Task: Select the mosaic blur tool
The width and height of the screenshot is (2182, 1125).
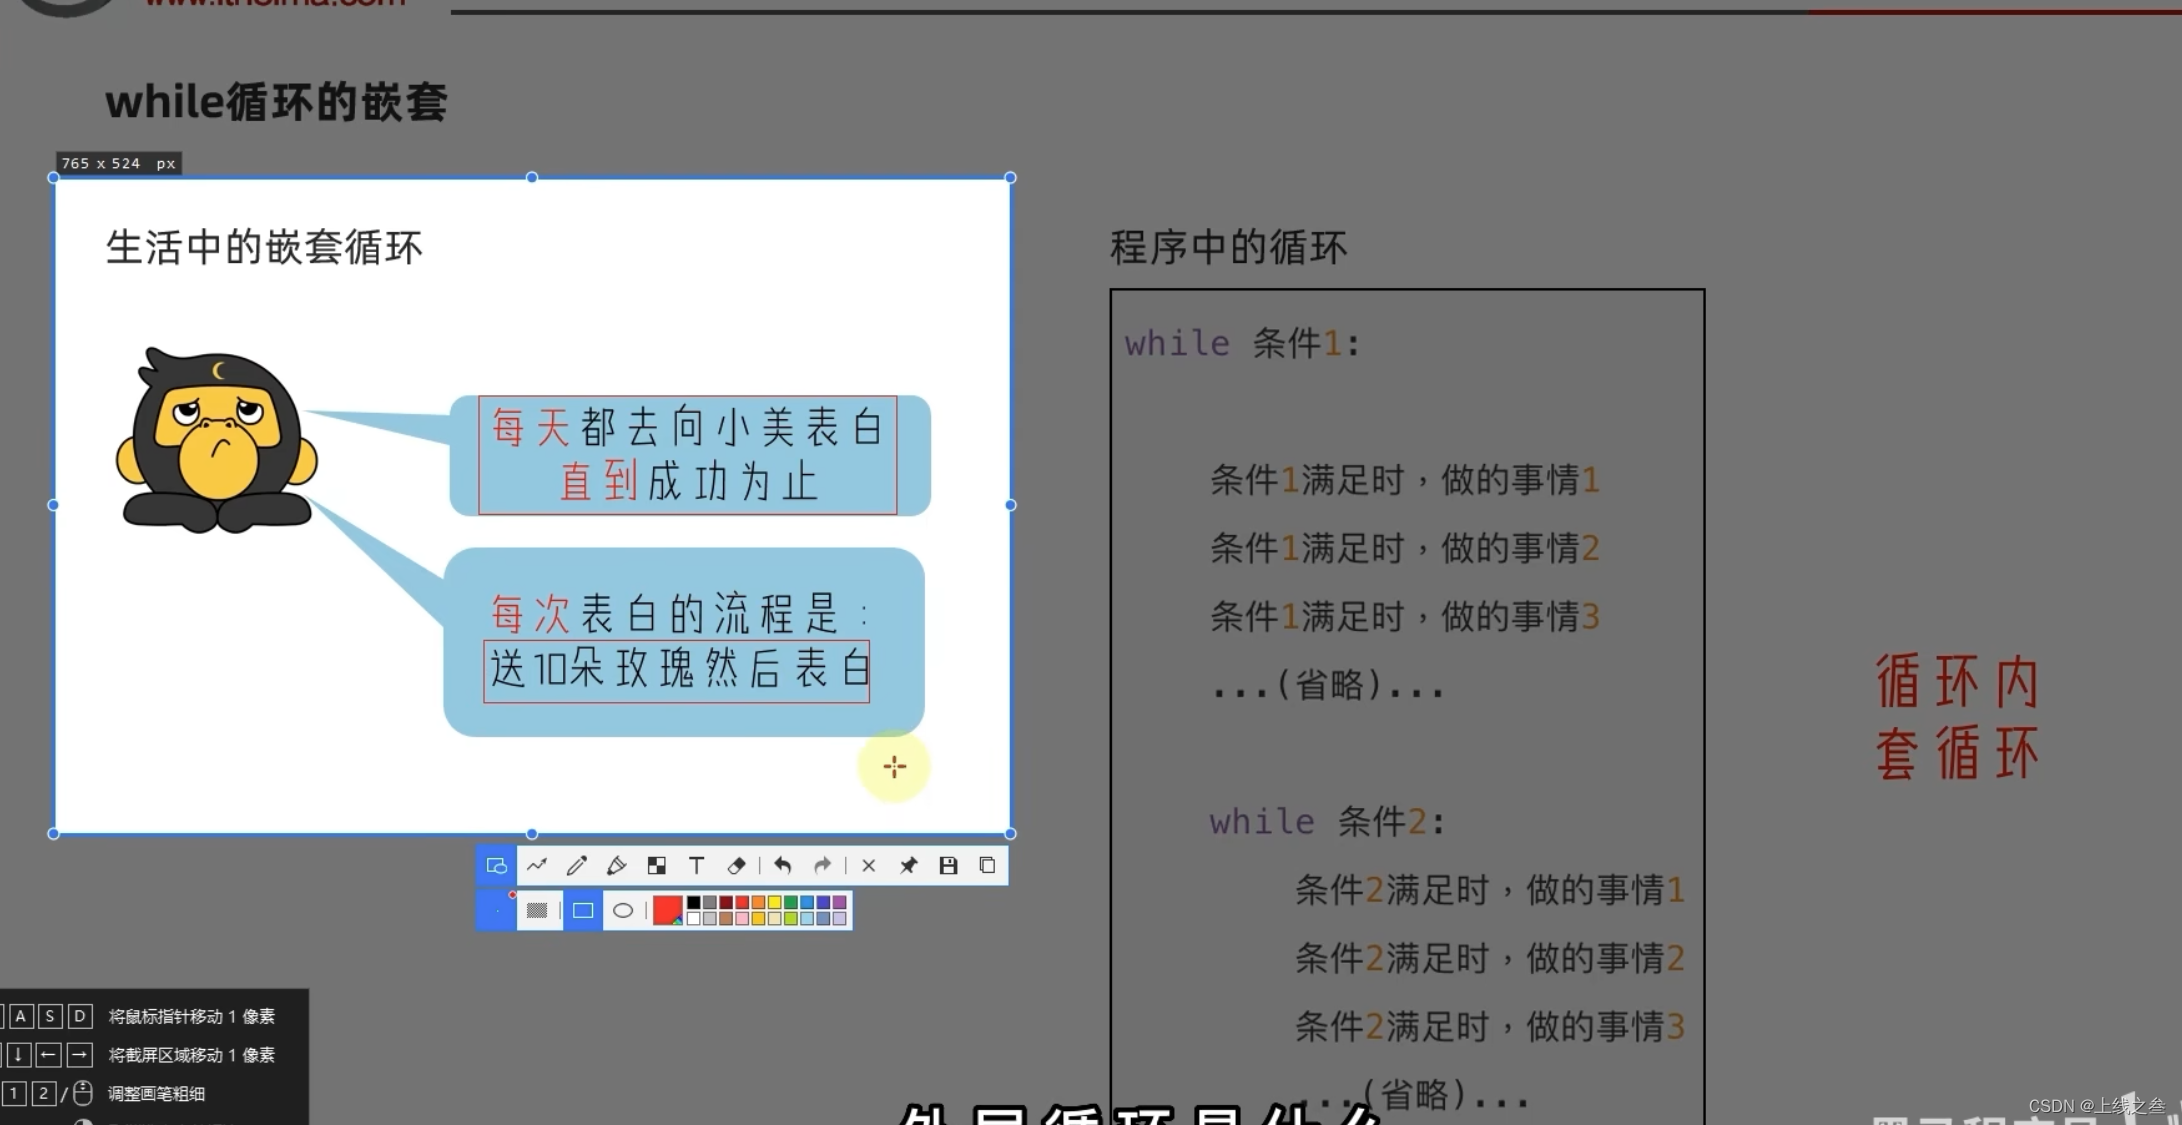Action: [x=656, y=866]
